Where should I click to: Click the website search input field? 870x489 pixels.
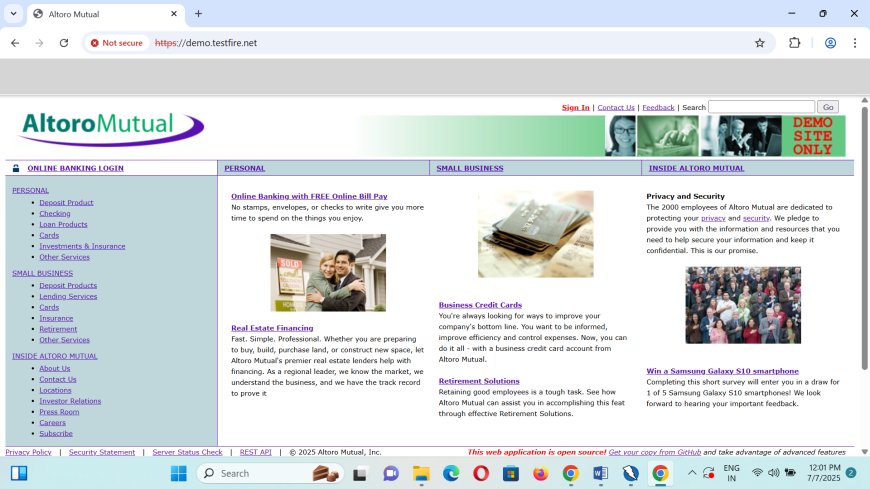pyautogui.click(x=761, y=107)
